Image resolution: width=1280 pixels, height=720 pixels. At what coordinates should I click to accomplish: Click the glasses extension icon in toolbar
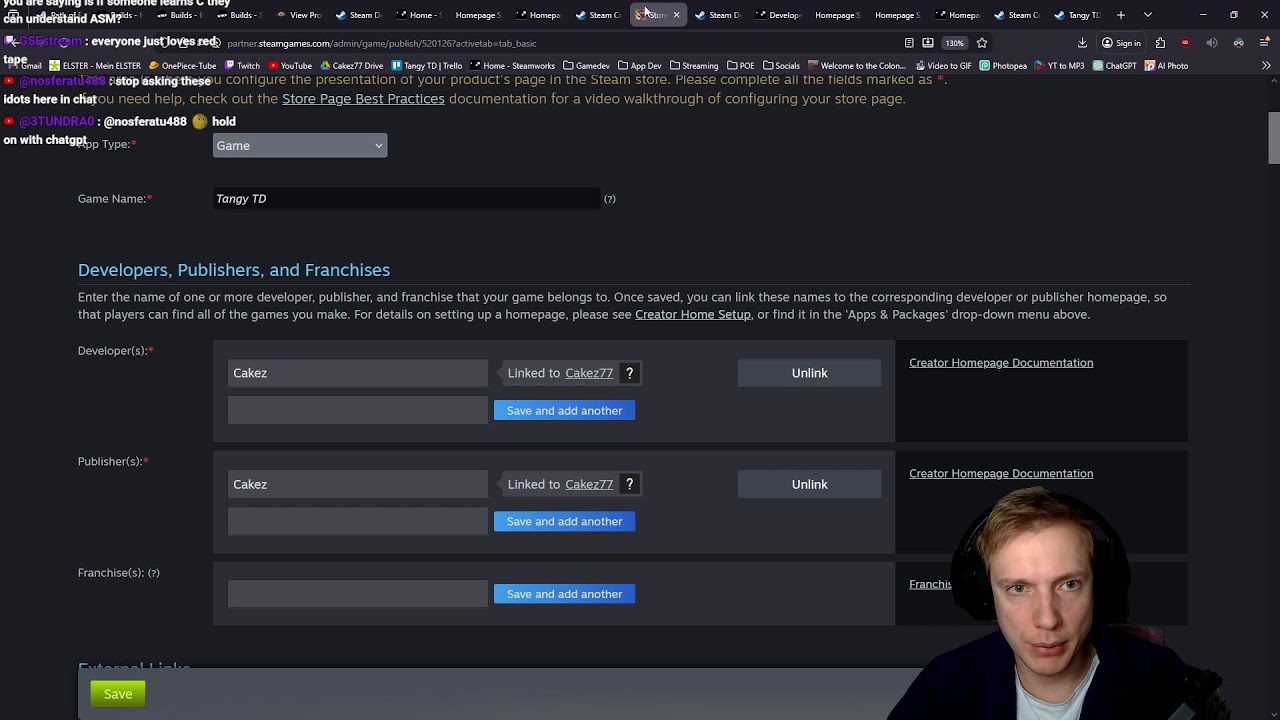click(1238, 43)
